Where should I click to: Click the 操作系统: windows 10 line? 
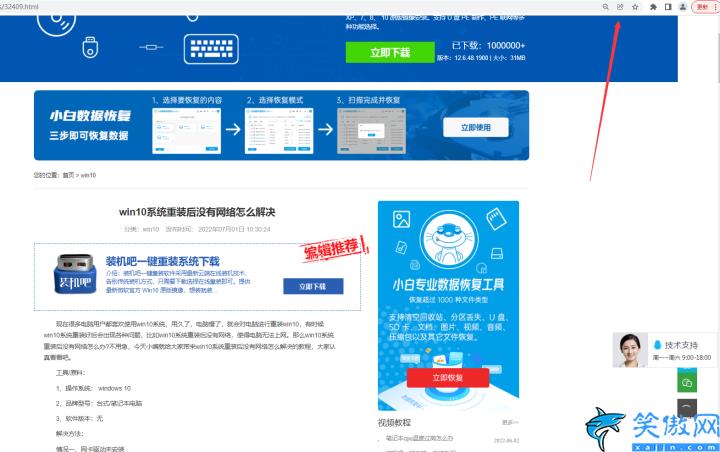tap(93, 388)
